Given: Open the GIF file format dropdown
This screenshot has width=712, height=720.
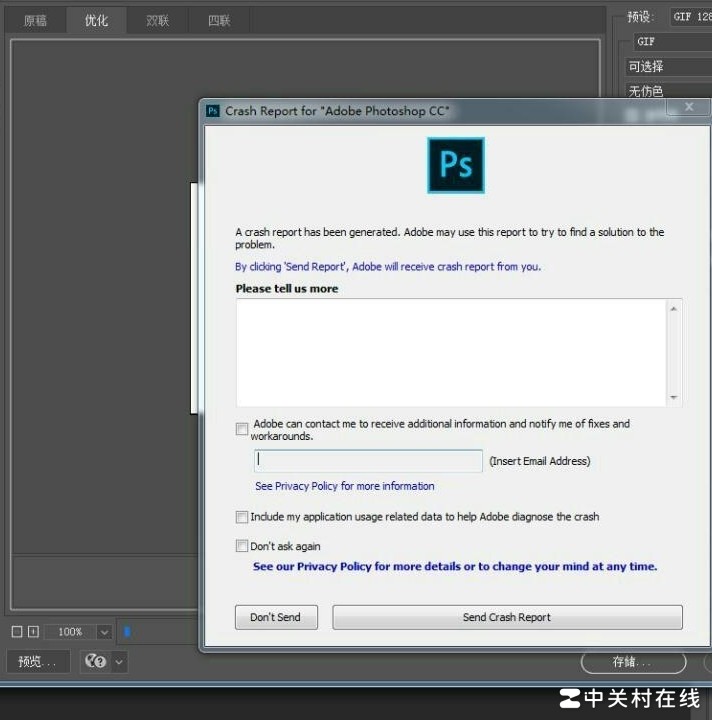Looking at the screenshot, I should click(x=670, y=42).
